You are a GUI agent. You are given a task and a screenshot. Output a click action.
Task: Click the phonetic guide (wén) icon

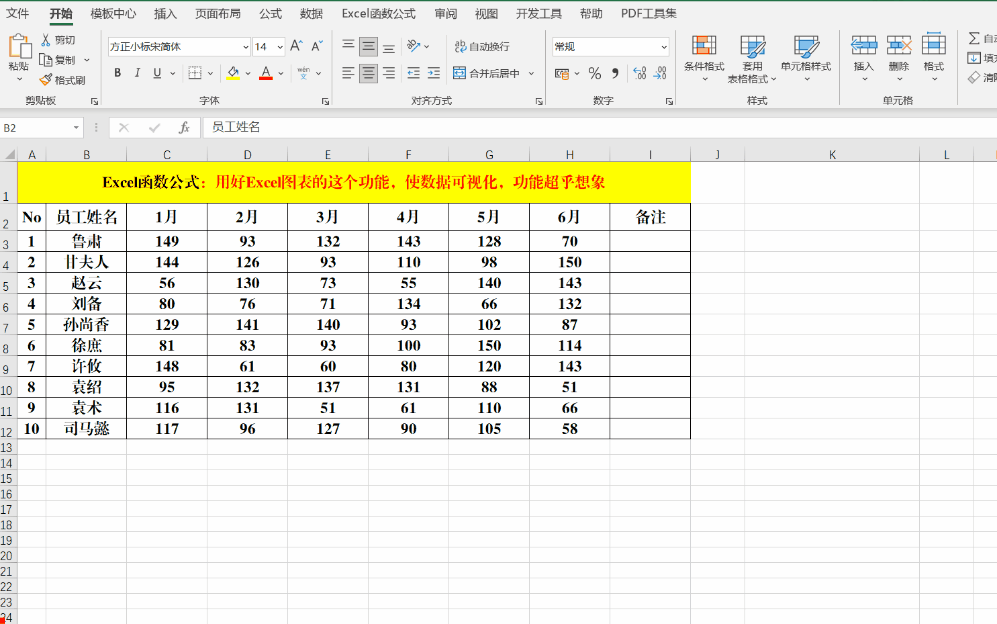303,73
